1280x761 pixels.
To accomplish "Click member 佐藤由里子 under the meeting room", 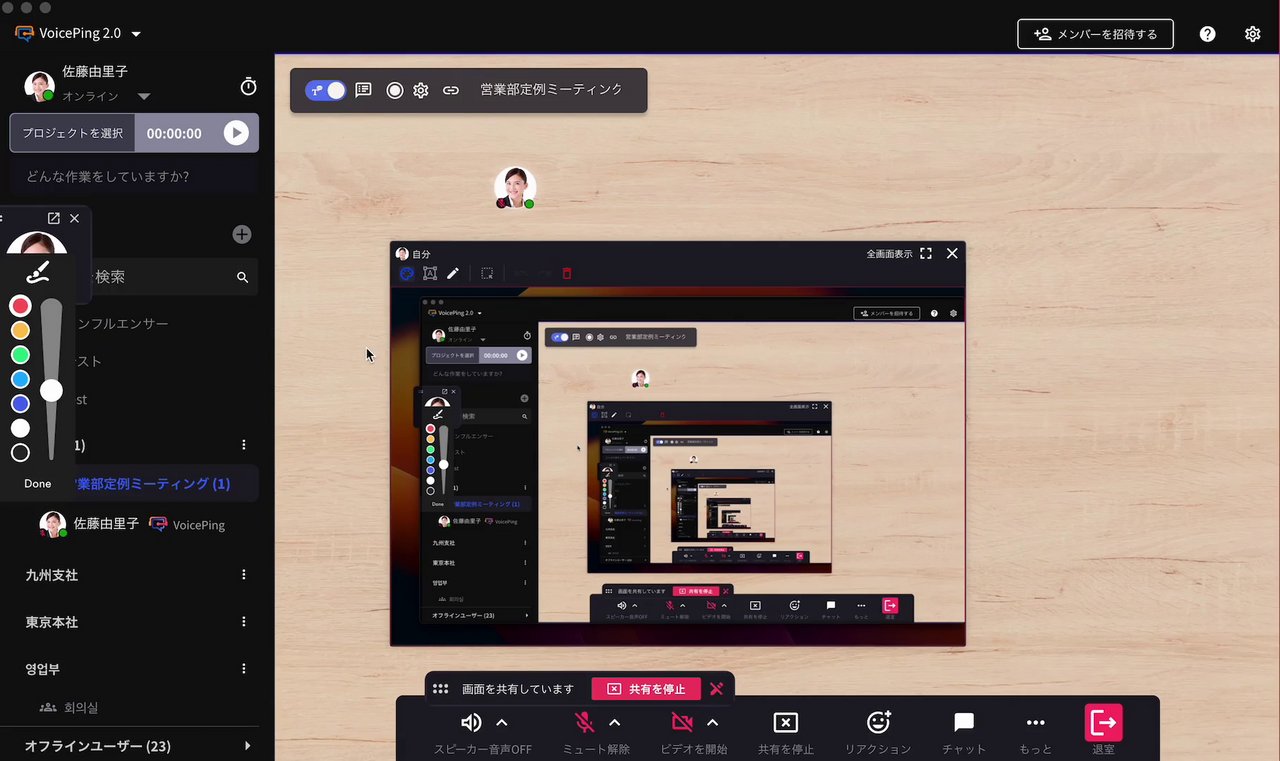I will coord(107,524).
